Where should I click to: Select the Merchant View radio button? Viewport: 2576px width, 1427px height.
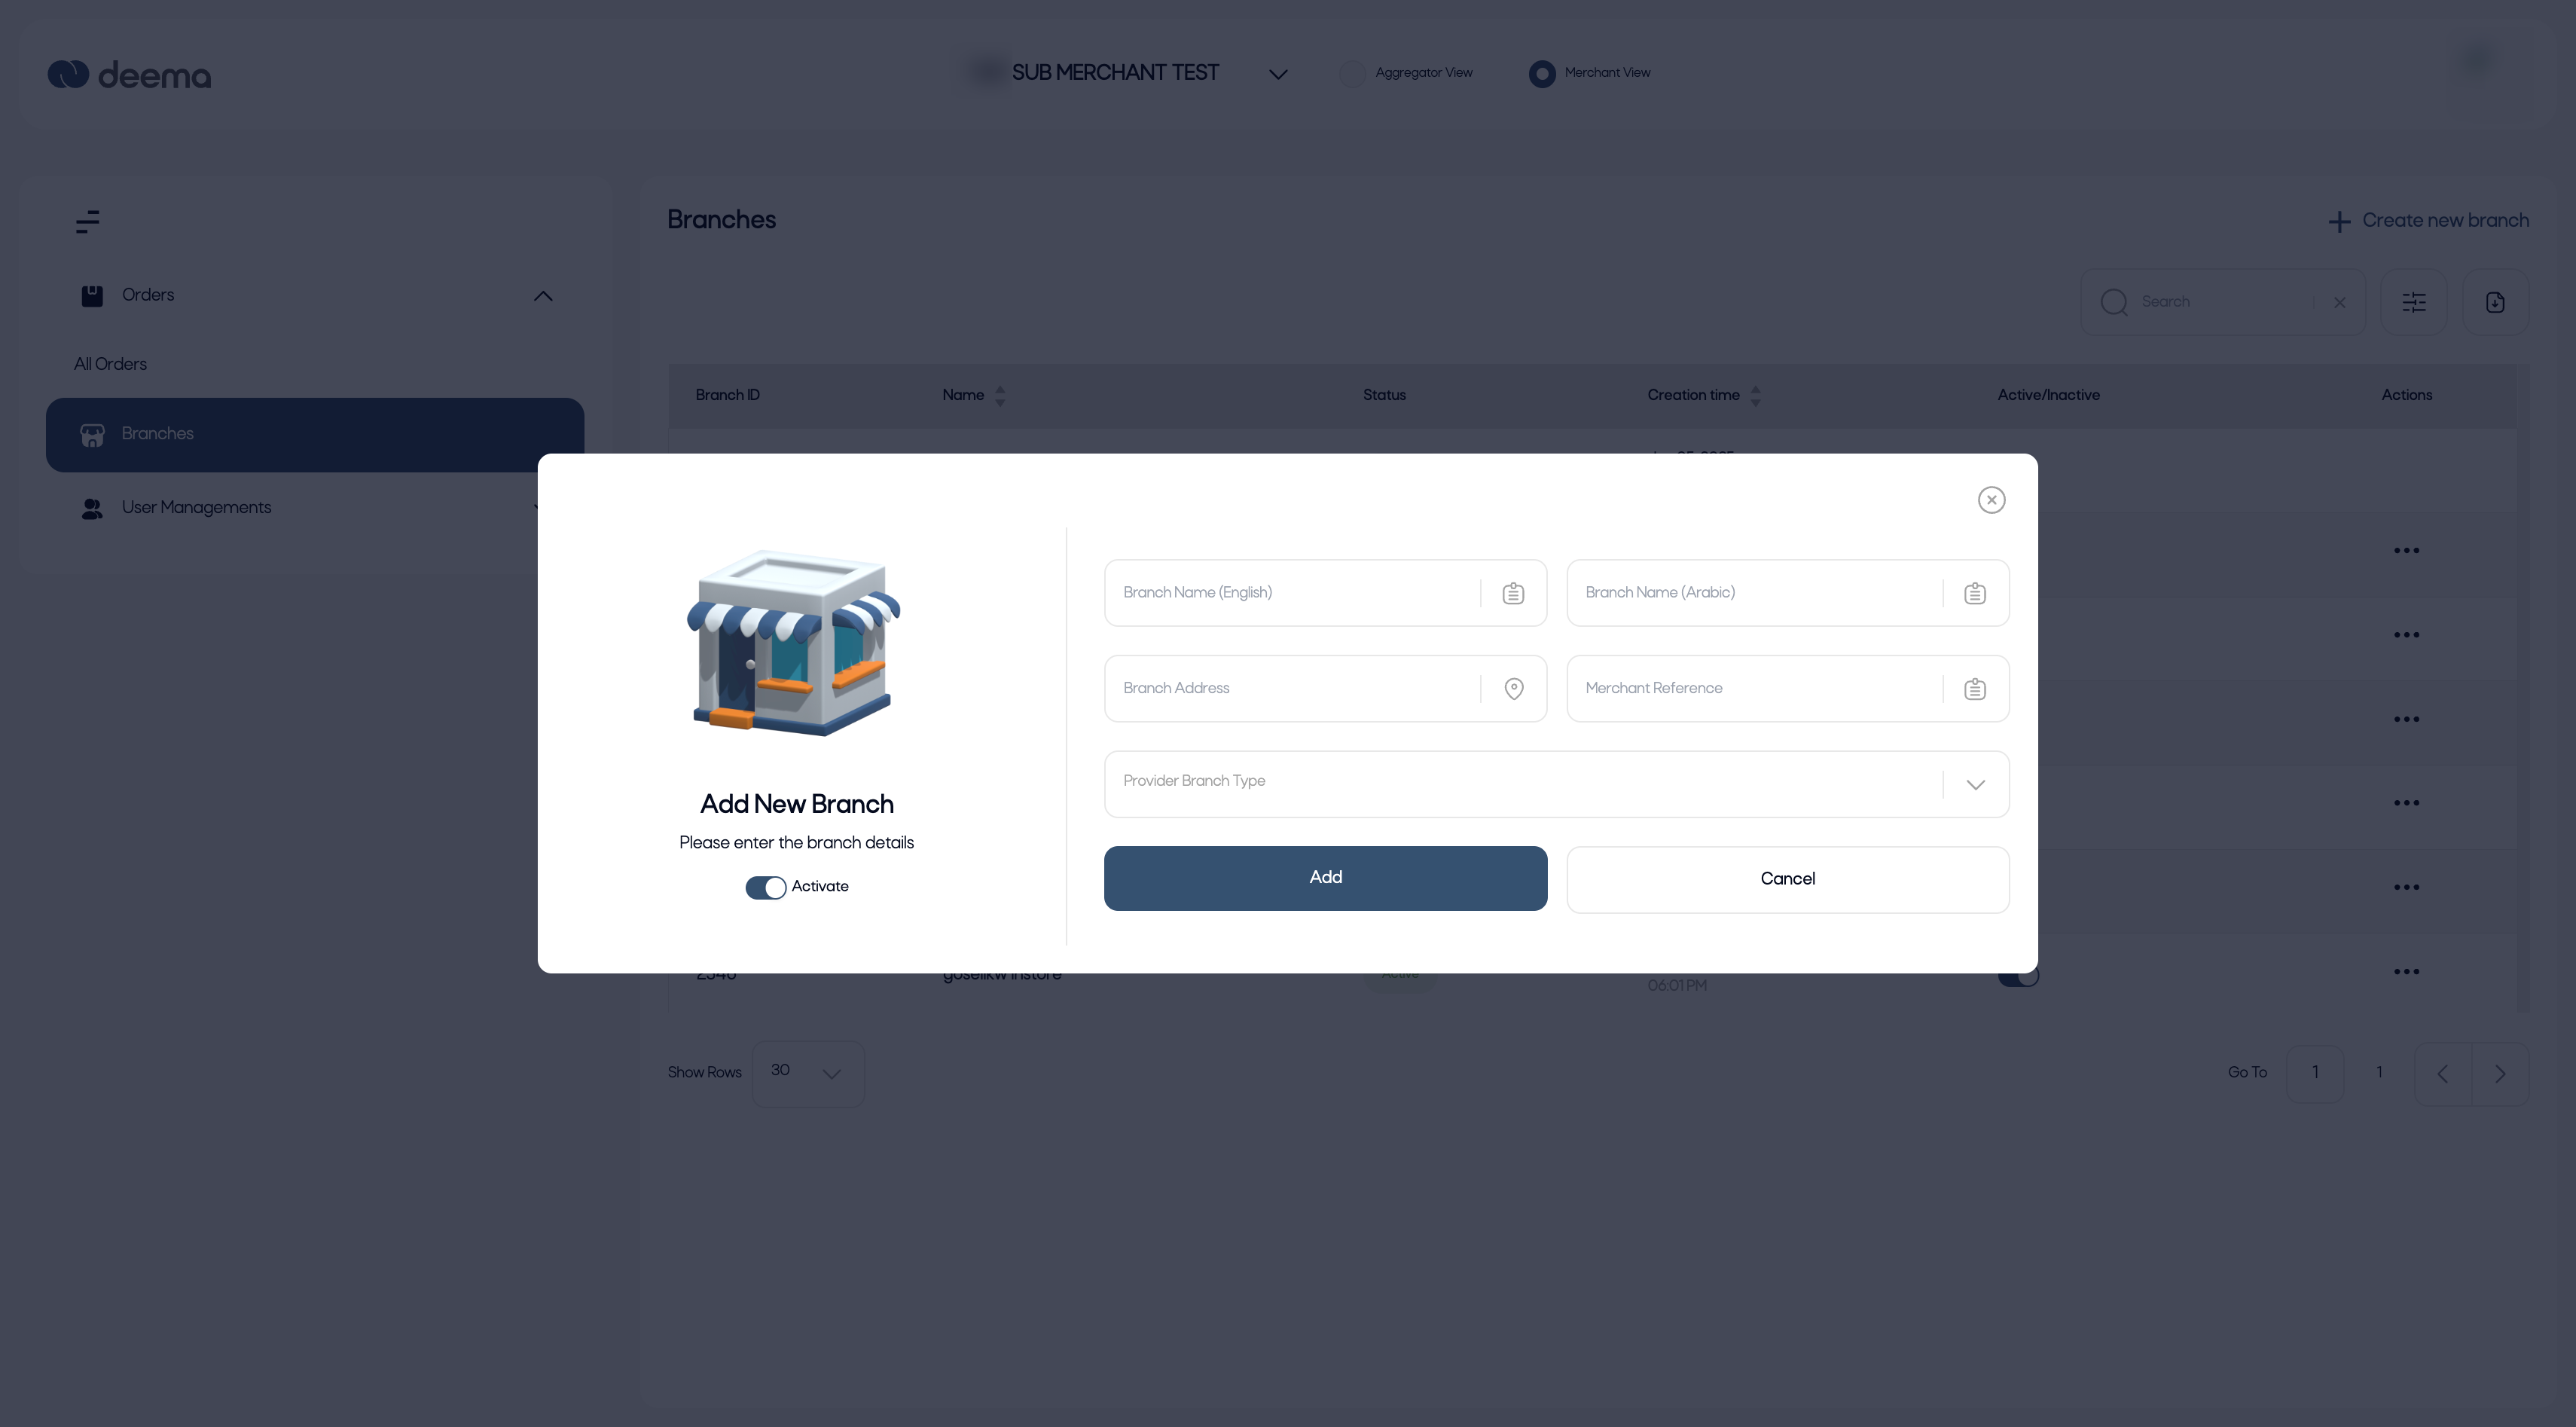tap(1541, 73)
